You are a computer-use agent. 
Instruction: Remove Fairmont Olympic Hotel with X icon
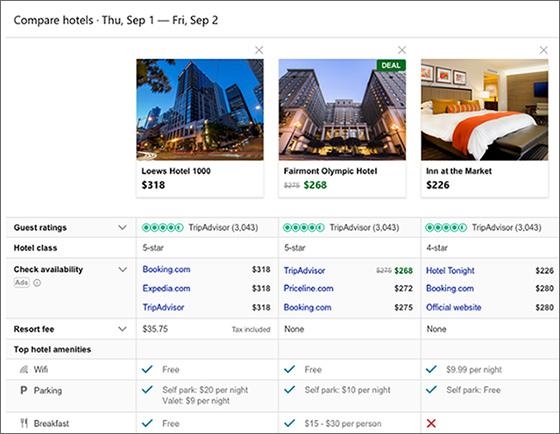tap(402, 50)
